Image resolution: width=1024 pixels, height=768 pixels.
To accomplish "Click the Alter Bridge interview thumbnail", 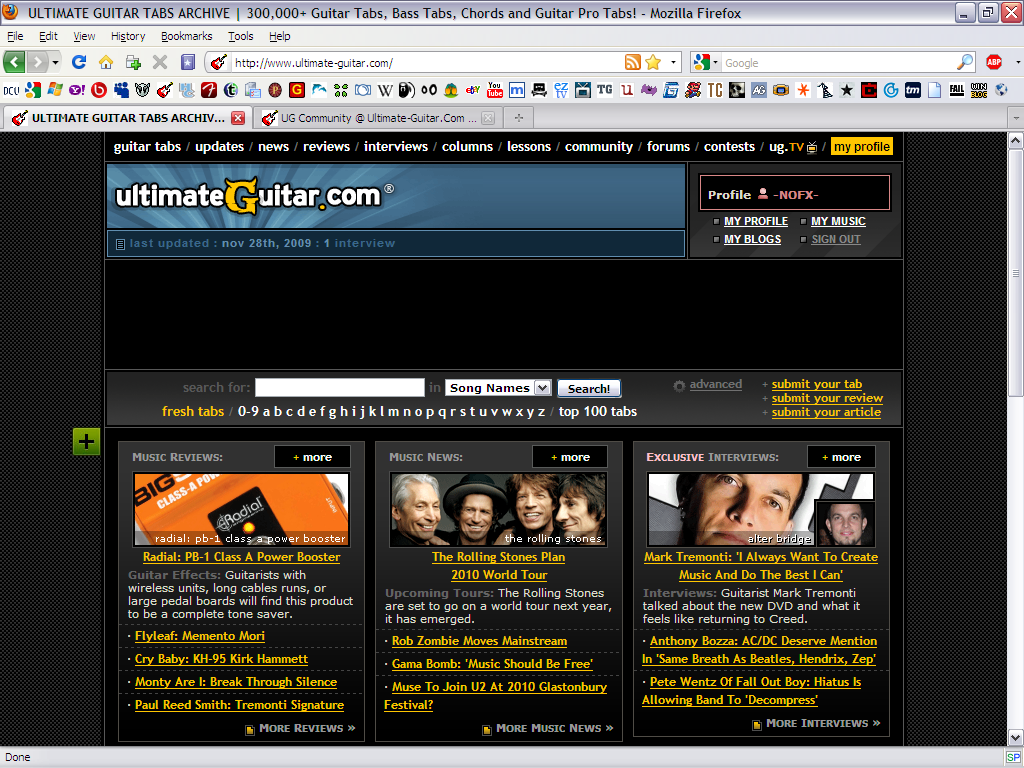I will 761,509.
